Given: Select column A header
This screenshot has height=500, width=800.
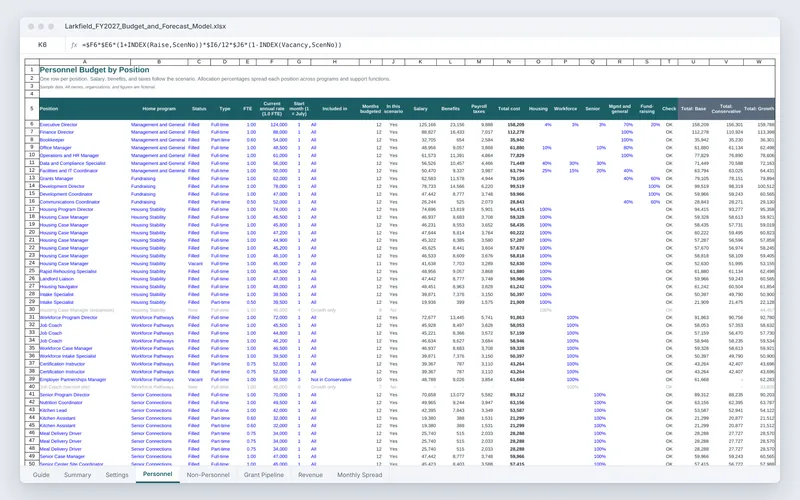Looking at the screenshot, I should tap(85, 62).
